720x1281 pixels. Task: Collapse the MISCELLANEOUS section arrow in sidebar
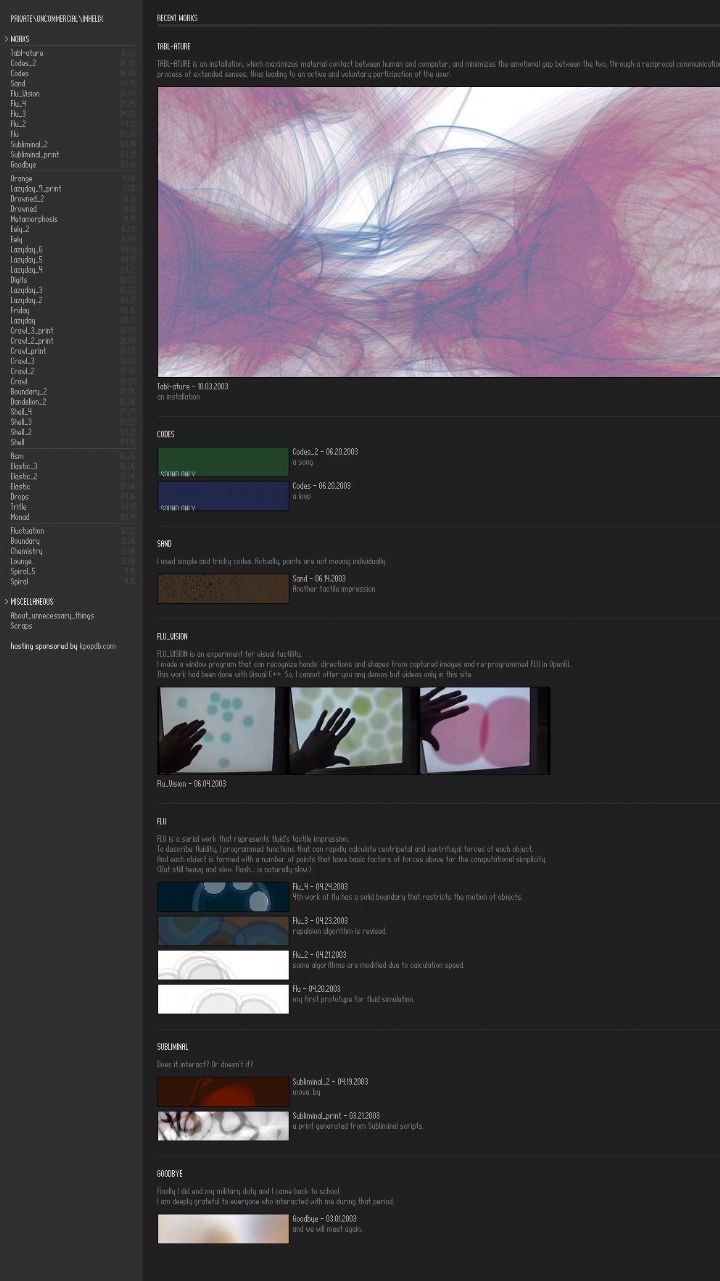click(x=6, y=602)
